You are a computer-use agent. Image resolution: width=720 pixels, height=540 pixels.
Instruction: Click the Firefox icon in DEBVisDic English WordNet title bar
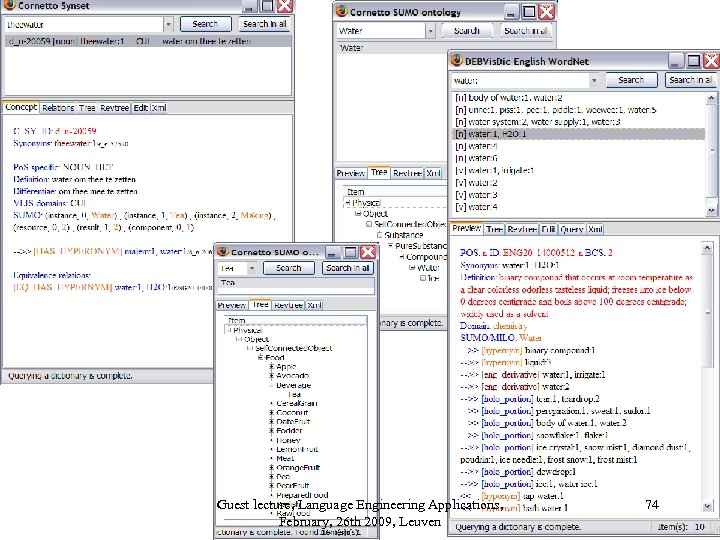point(457,61)
